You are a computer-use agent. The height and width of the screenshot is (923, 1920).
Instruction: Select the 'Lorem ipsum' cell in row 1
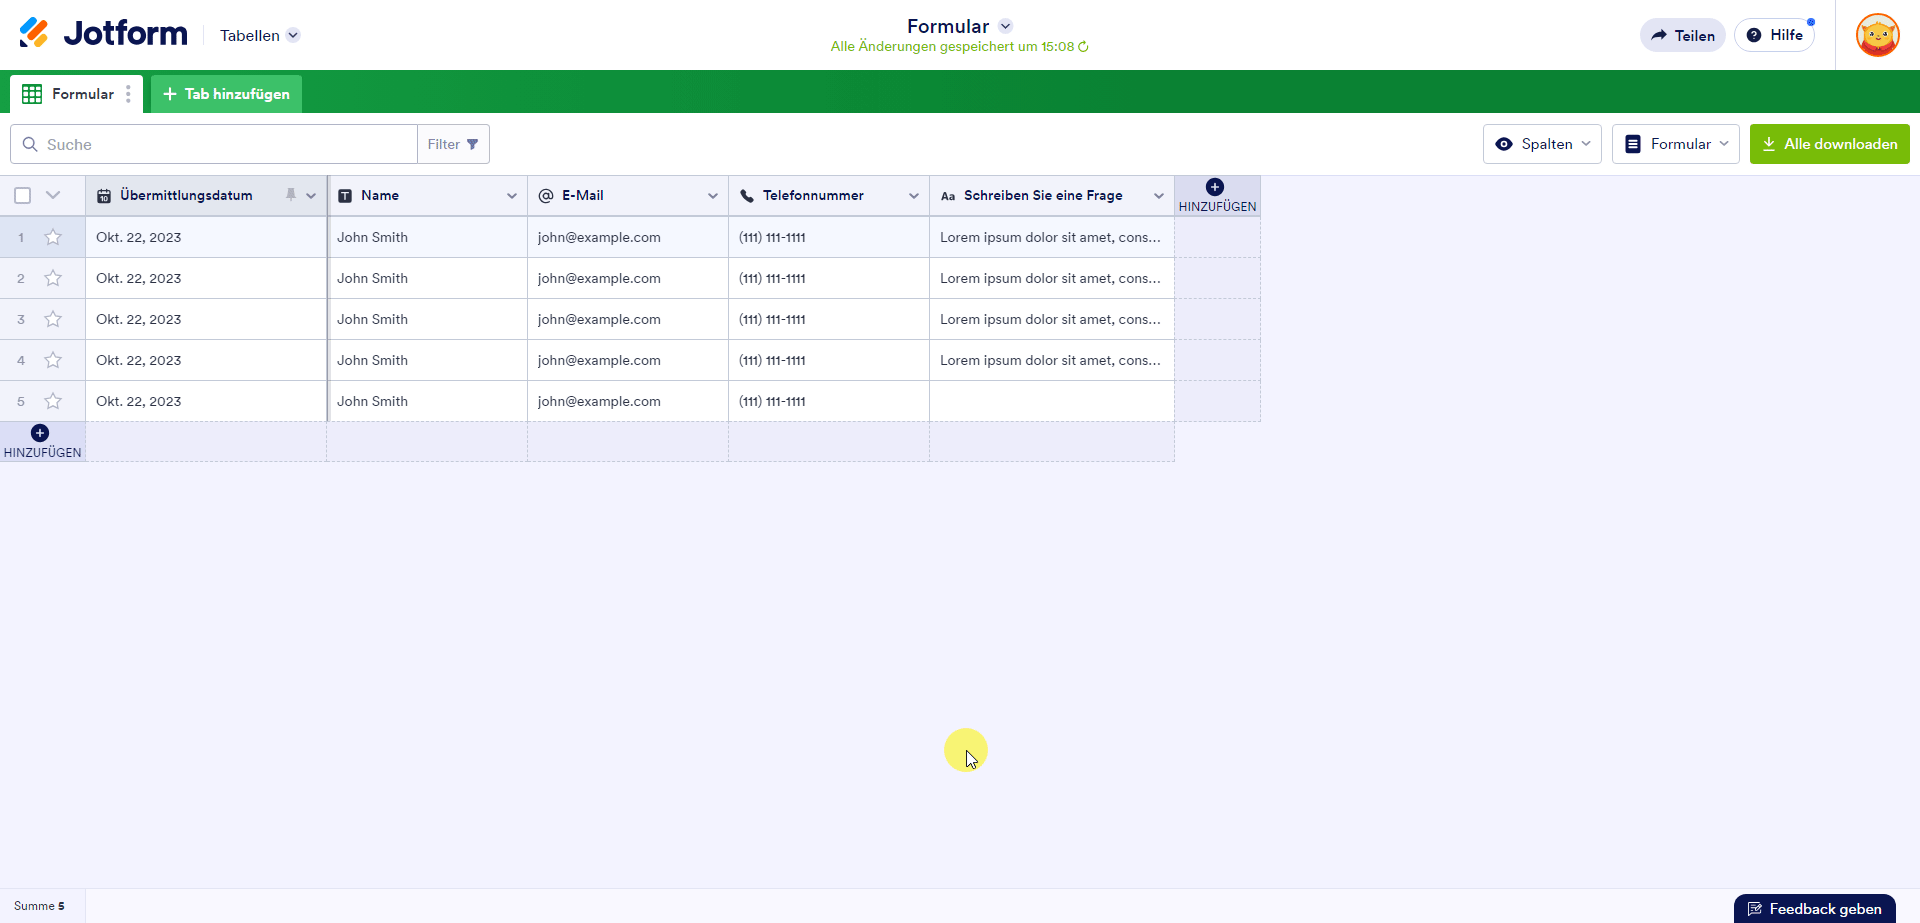pyautogui.click(x=1052, y=237)
